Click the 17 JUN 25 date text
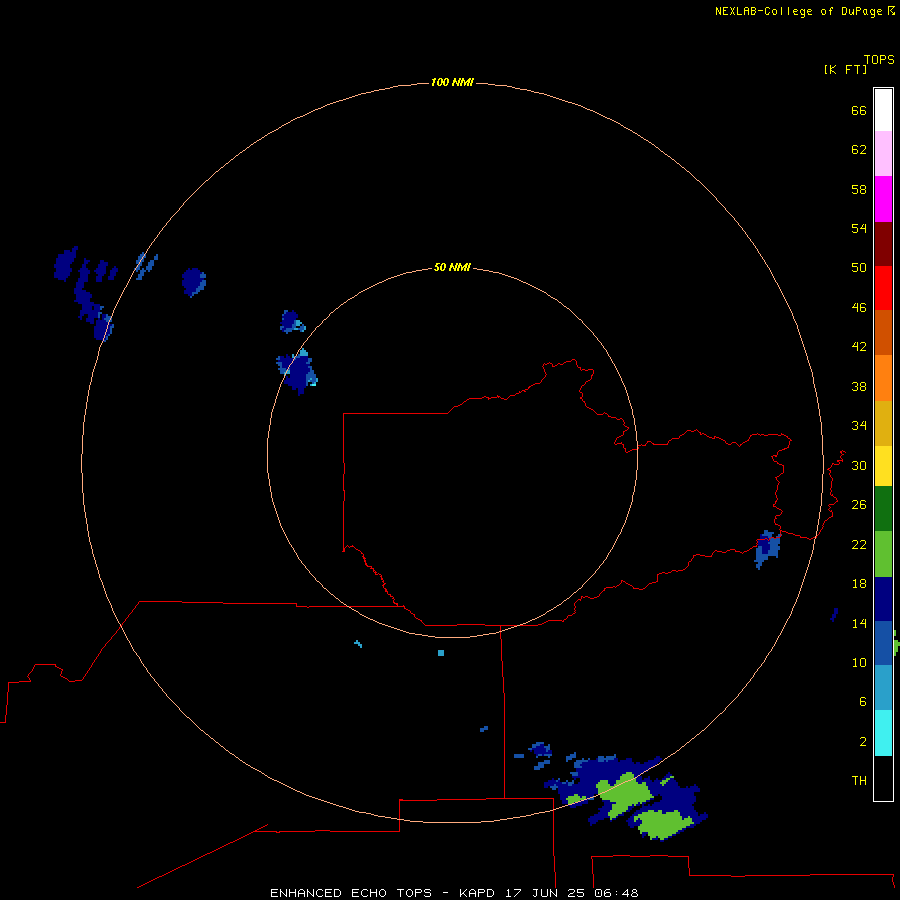The height and width of the screenshot is (900, 900). (x=544, y=893)
